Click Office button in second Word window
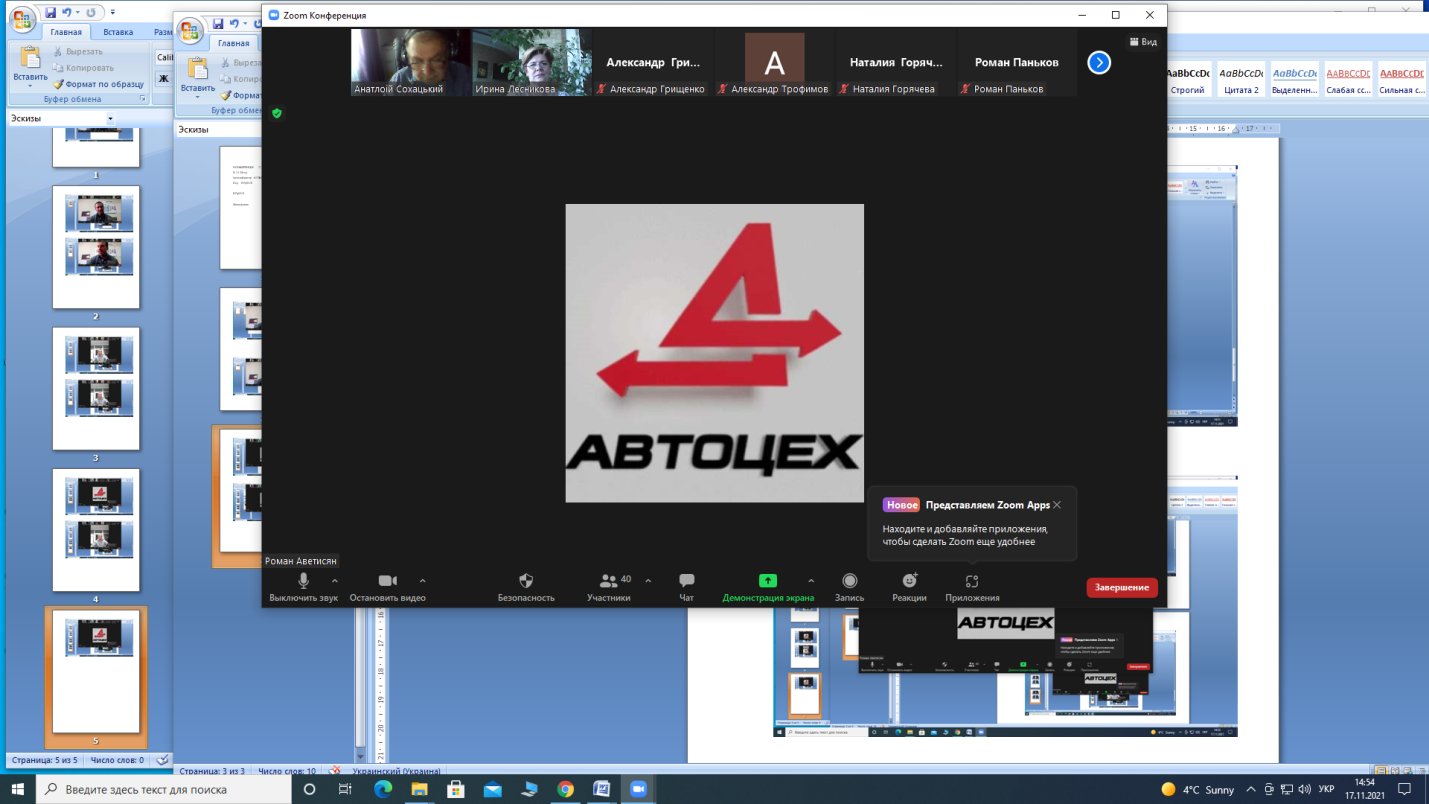The image size is (1429, 804). 191,31
